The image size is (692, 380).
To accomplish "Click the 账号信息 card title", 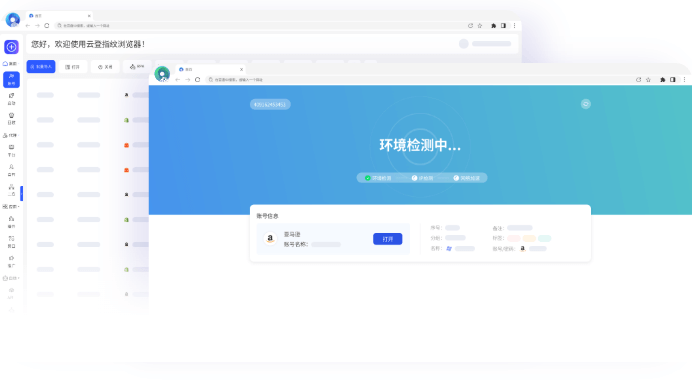I will [267, 216].
